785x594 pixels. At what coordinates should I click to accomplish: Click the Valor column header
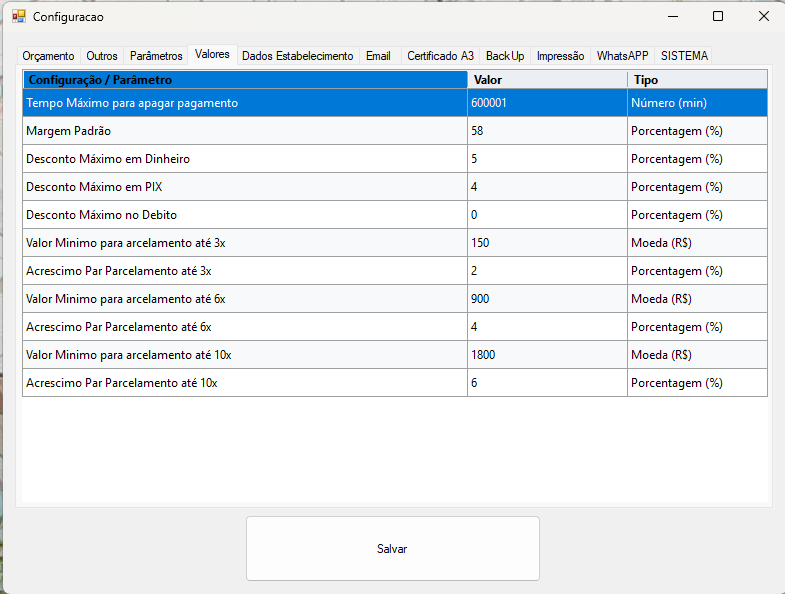point(547,80)
